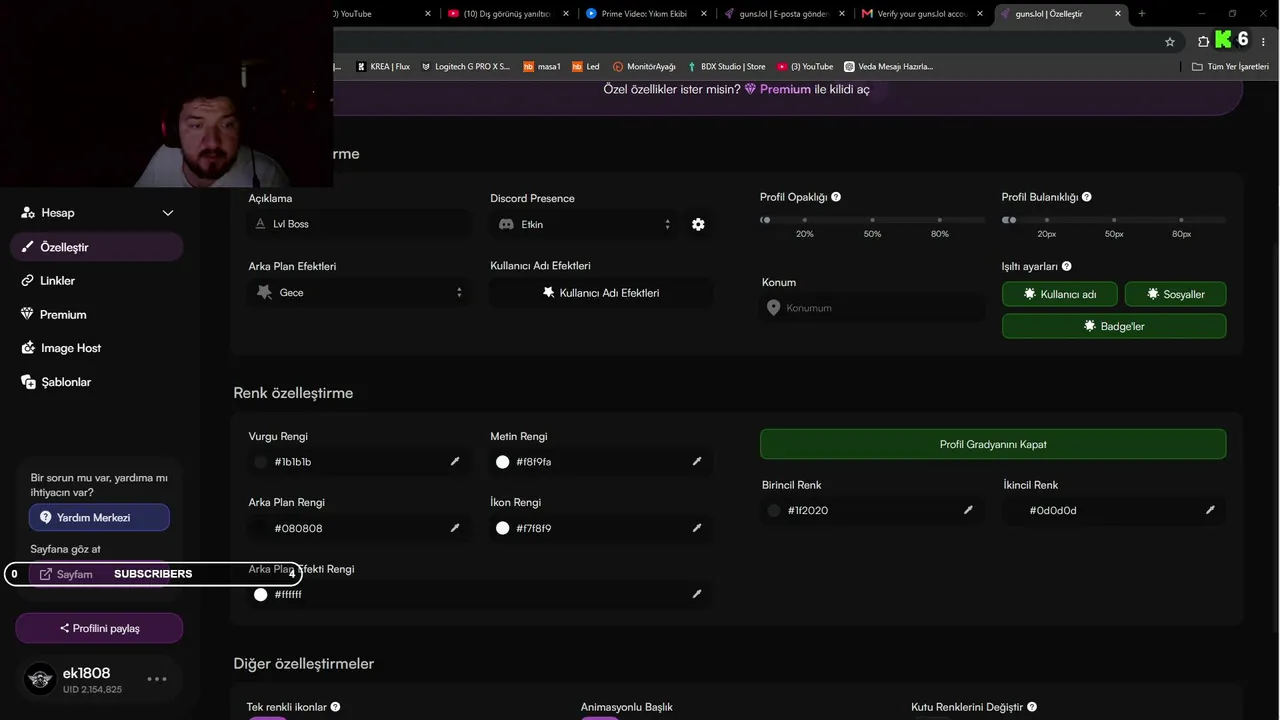Open the Özelleştir sidebar page
The height and width of the screenshot is (720, 1280).
[x=97, y=247]
